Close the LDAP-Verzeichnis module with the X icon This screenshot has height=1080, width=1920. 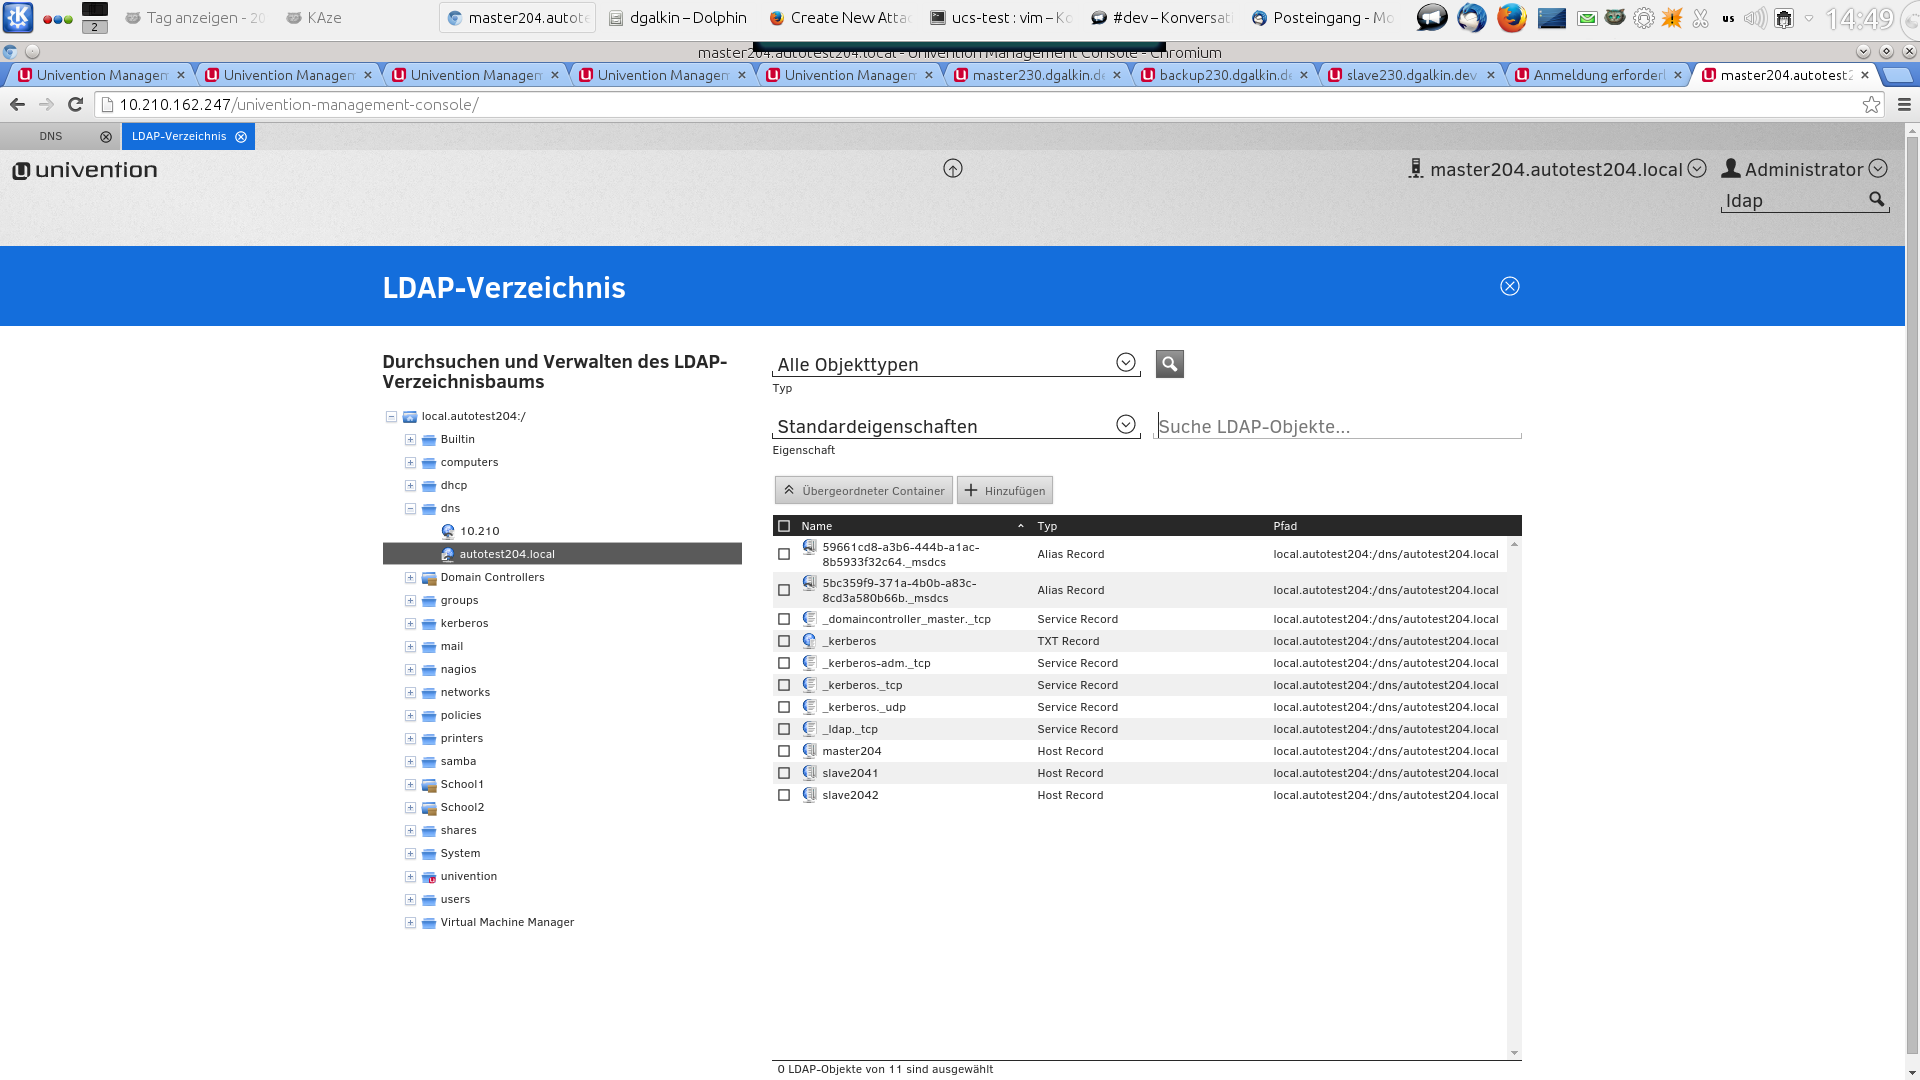(x=1510, y=287)
